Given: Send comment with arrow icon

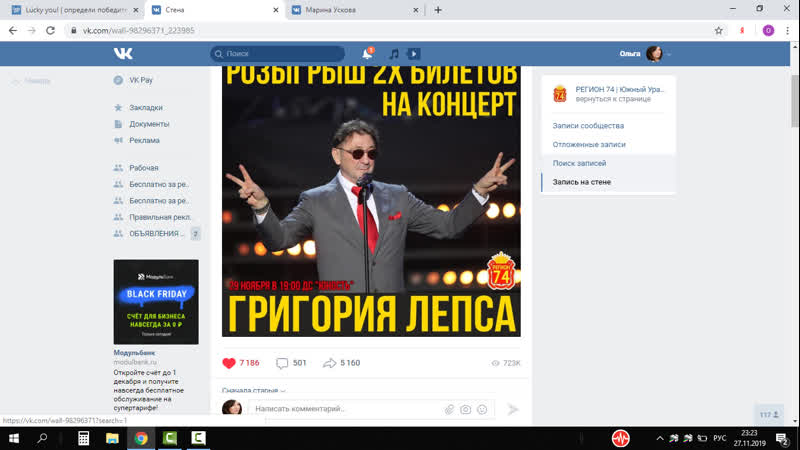Looking at the screenshot, I should [513, 409].
